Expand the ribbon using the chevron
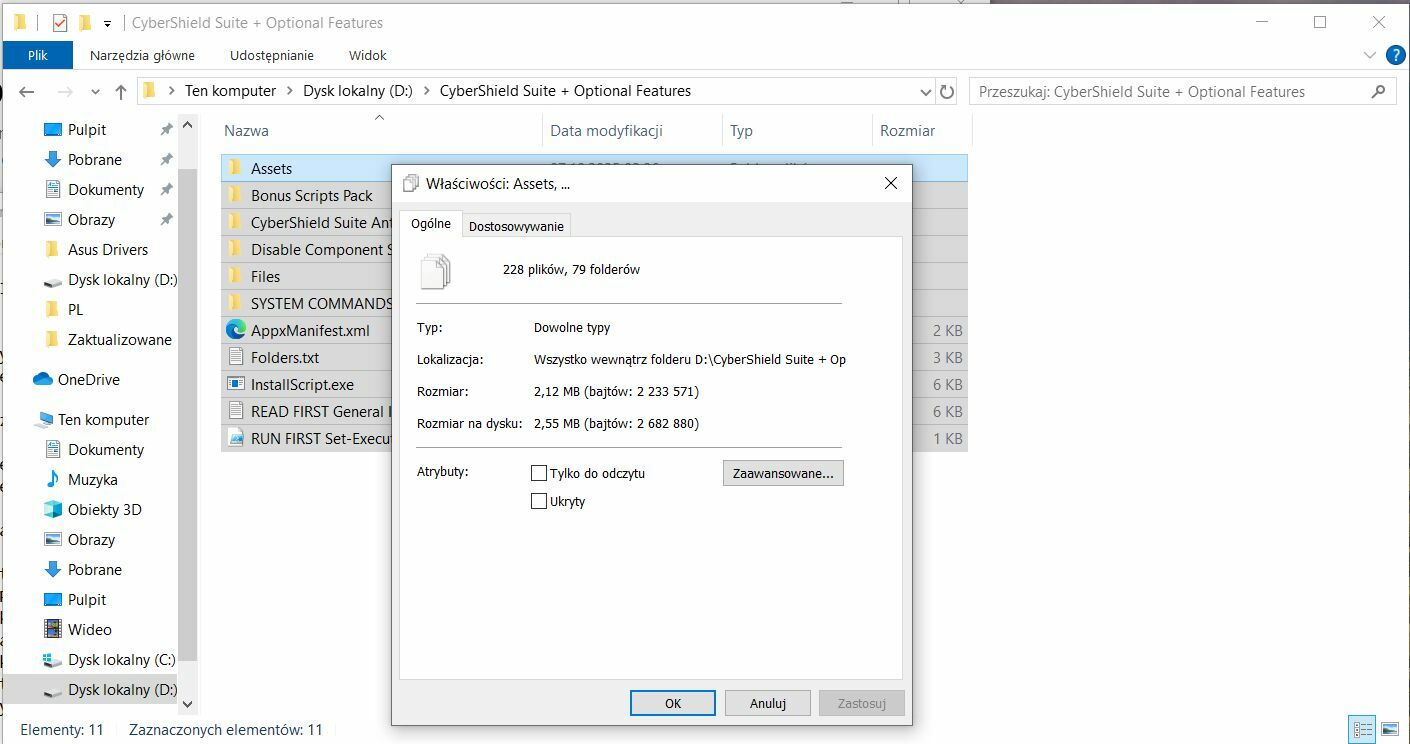Screen dimensions: 1410x744 pyautogui.click(x=1370, y=55)
